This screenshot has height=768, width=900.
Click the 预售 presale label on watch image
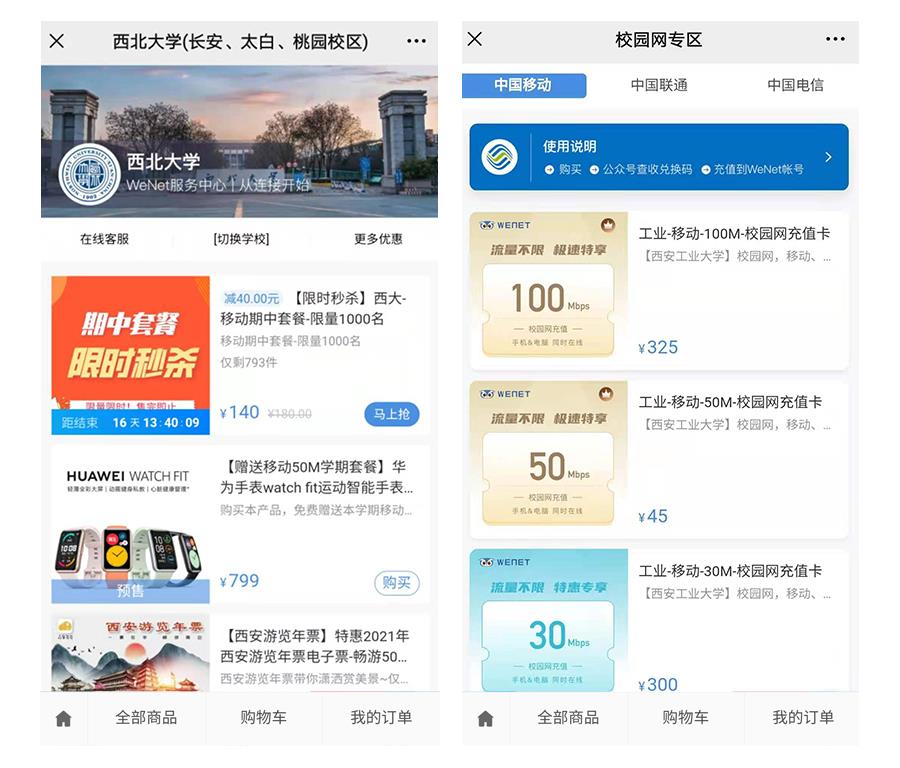click(130, 591)
